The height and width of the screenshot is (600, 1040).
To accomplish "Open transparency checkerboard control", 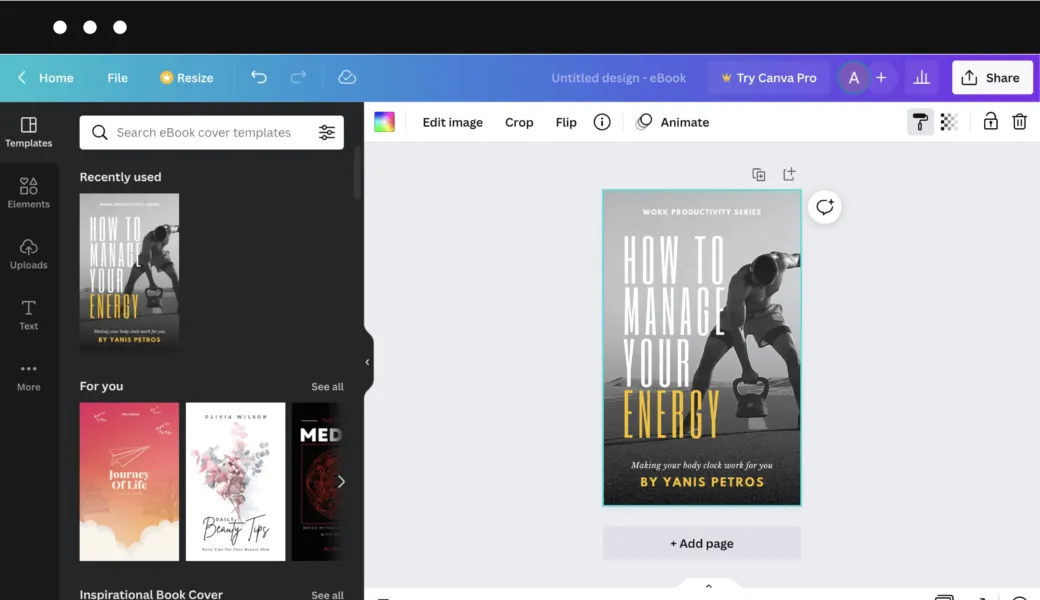I will pos(949,122).
